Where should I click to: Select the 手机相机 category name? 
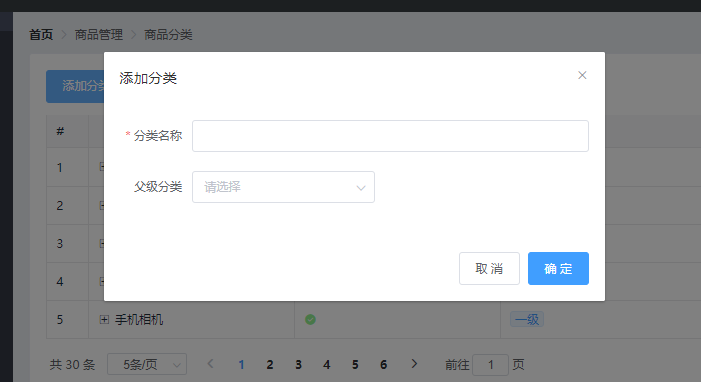click(x=139, y=319)
